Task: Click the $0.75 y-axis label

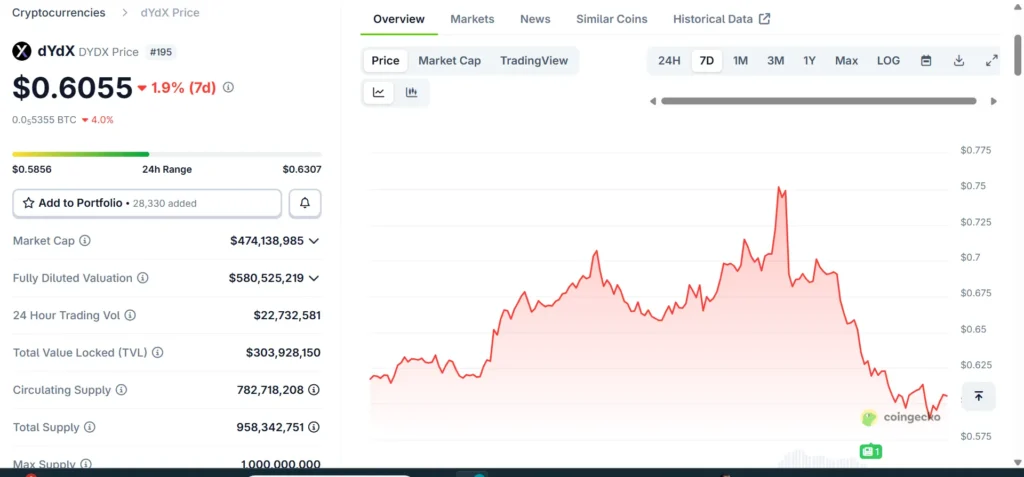Action: 972,186
